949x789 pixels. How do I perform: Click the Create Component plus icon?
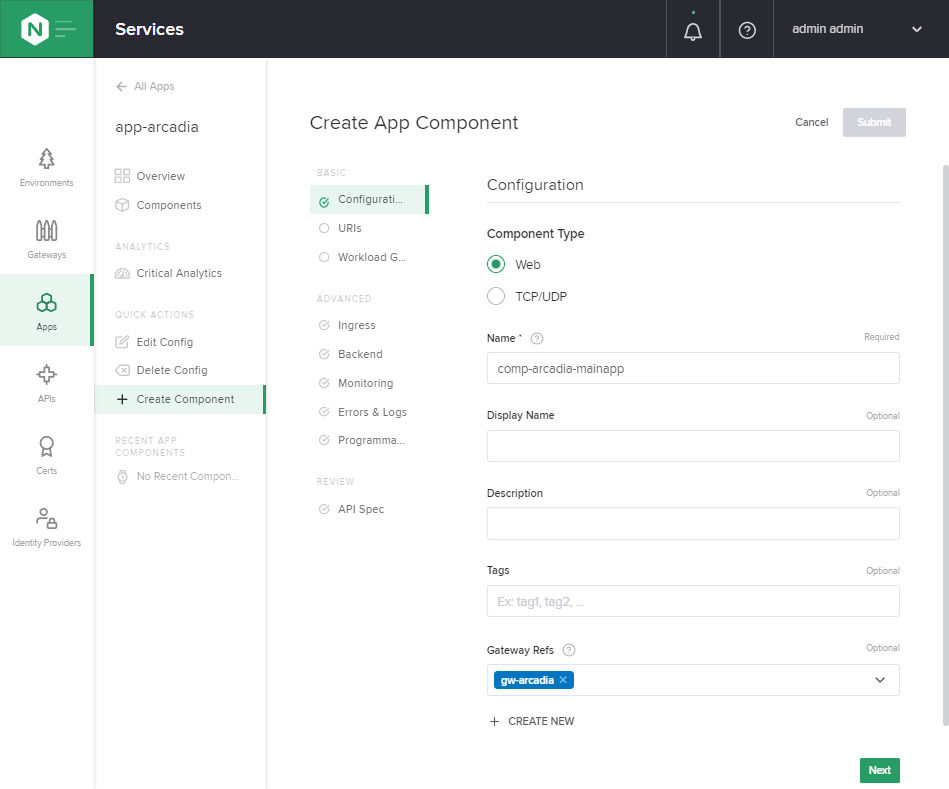(x=122, y=399)
